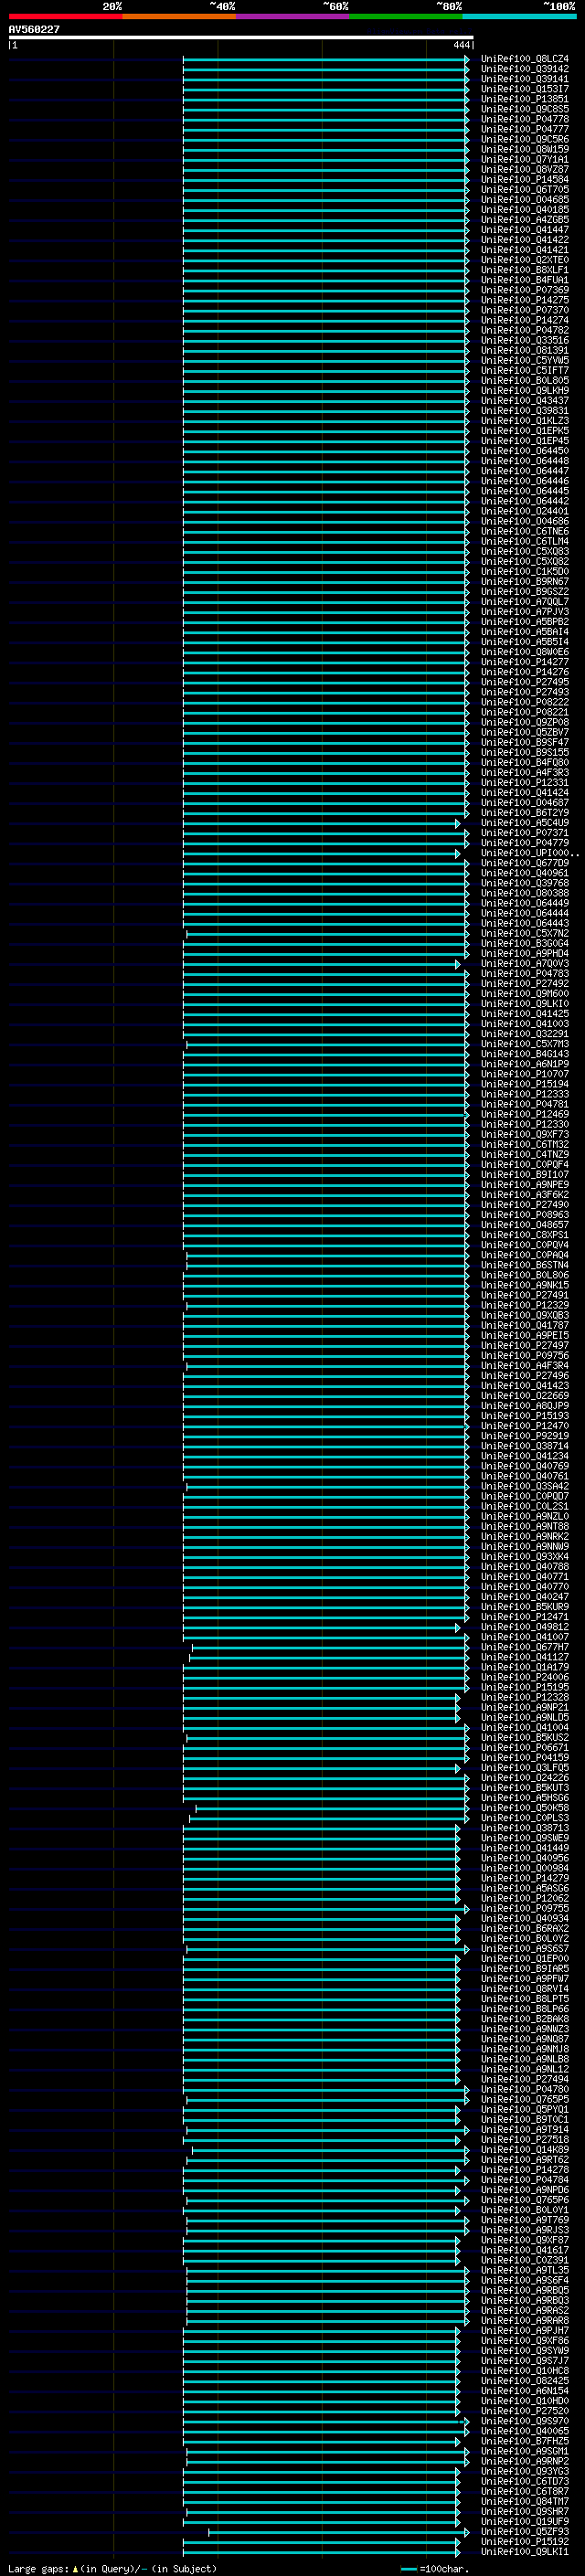This screenshot has height=2576, width=585.
Task: Go to UniRef100_Q43437 entry
Action: click(525, 401)
